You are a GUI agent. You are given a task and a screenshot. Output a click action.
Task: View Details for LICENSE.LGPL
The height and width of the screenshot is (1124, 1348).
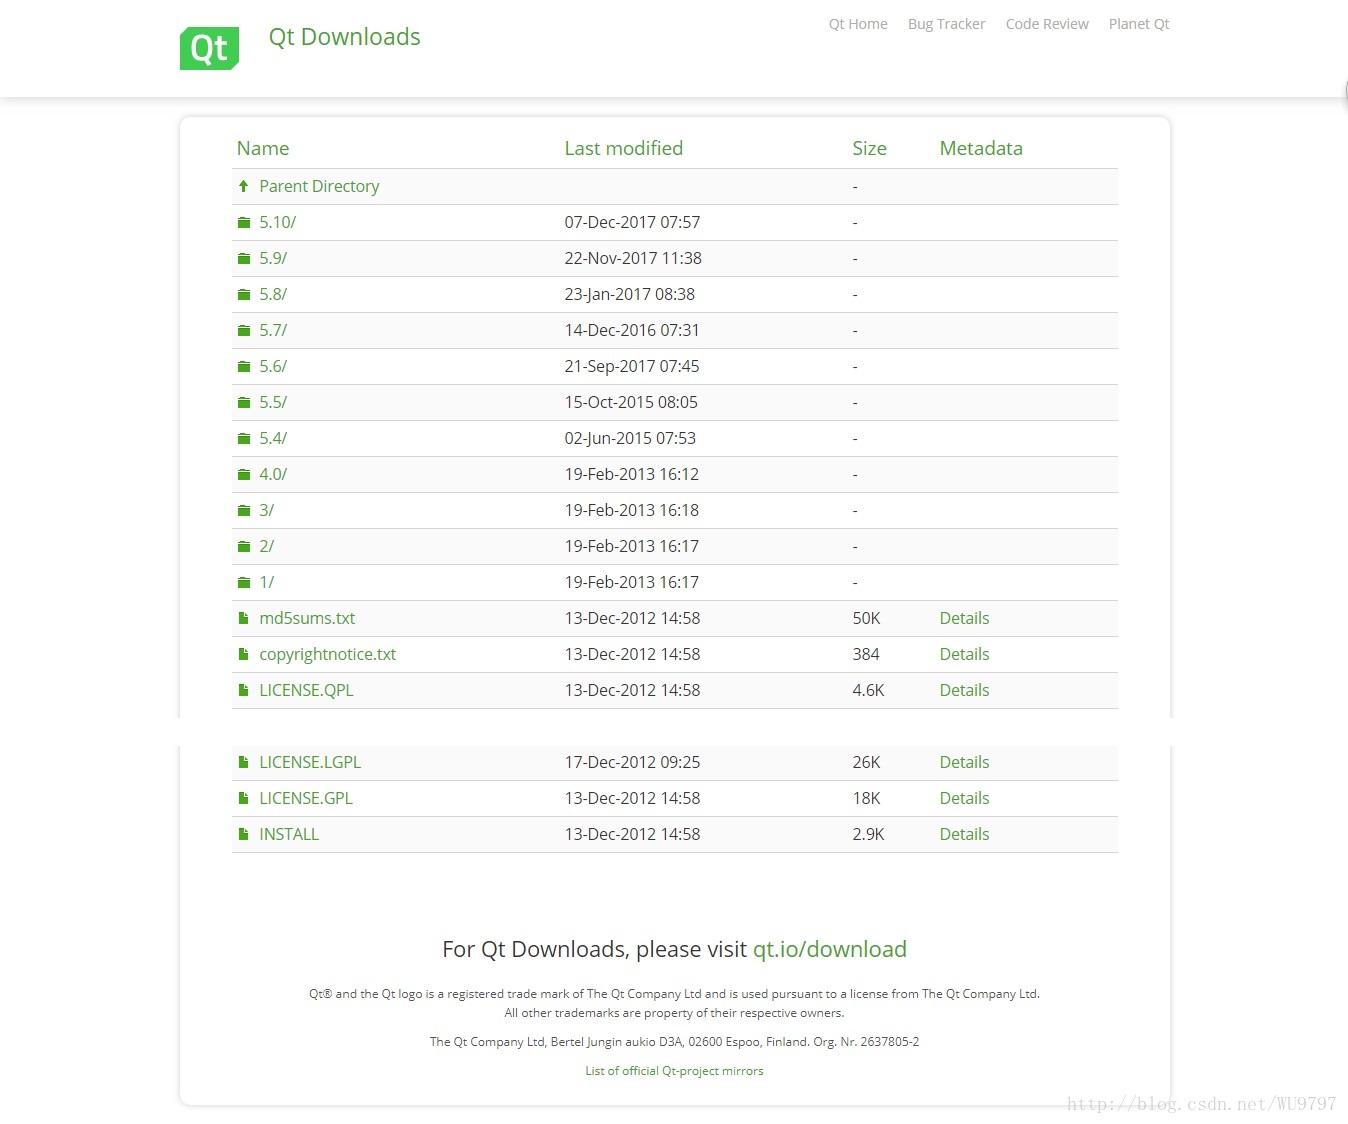964,762
